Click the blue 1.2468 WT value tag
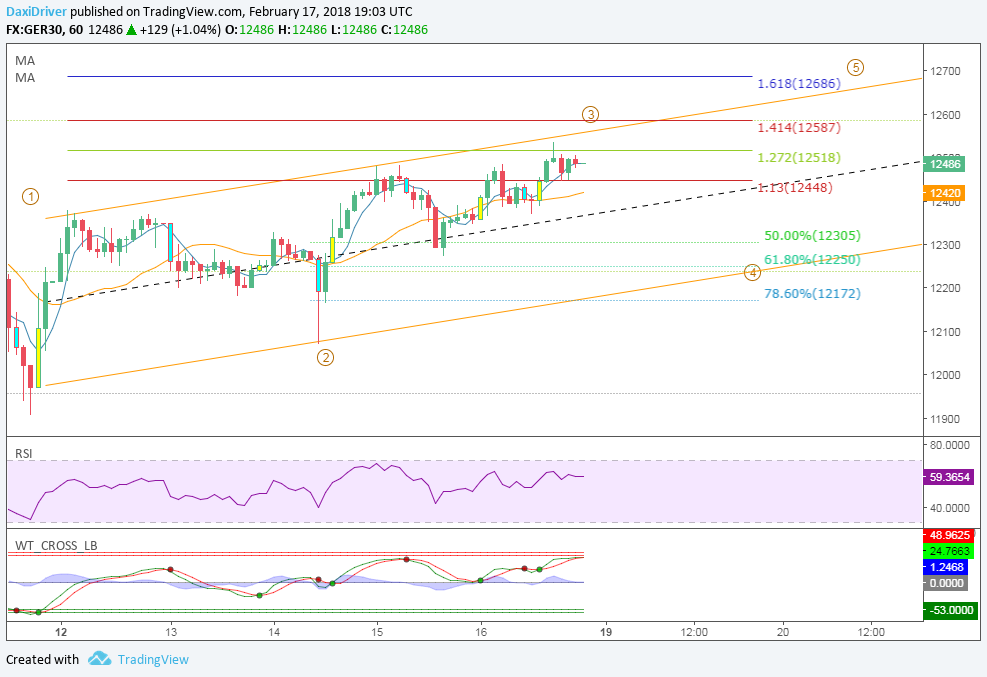The width and height of the screenshot is (987, 677). coord(945,567)
